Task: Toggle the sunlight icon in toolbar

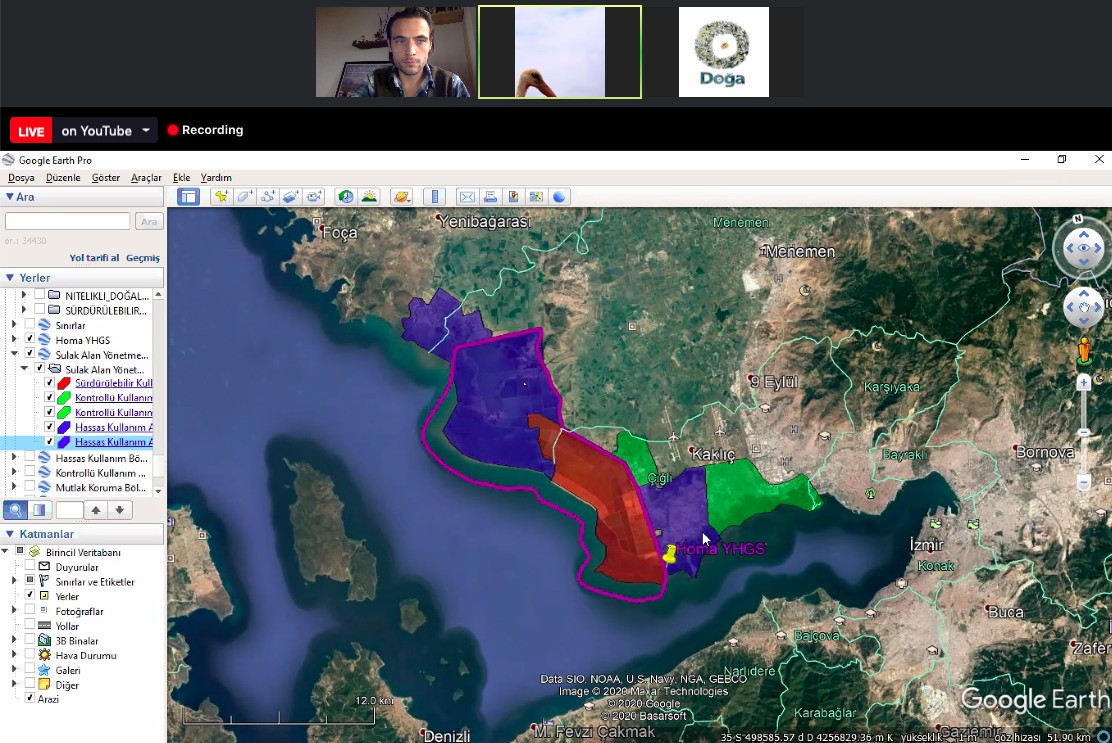Action: (369, 197)
